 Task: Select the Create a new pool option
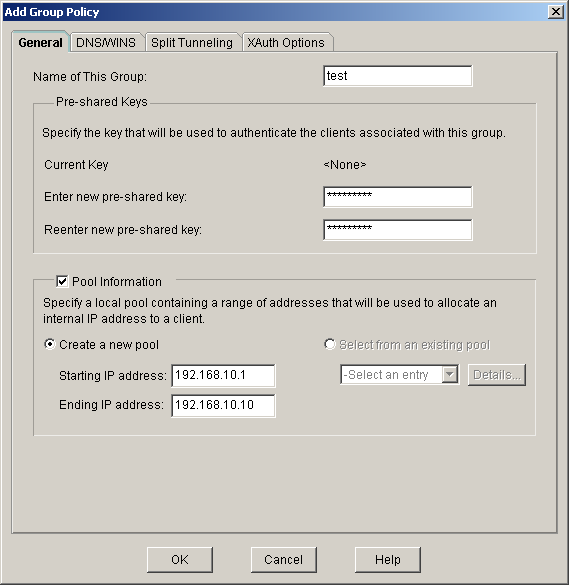pos(49,344)
